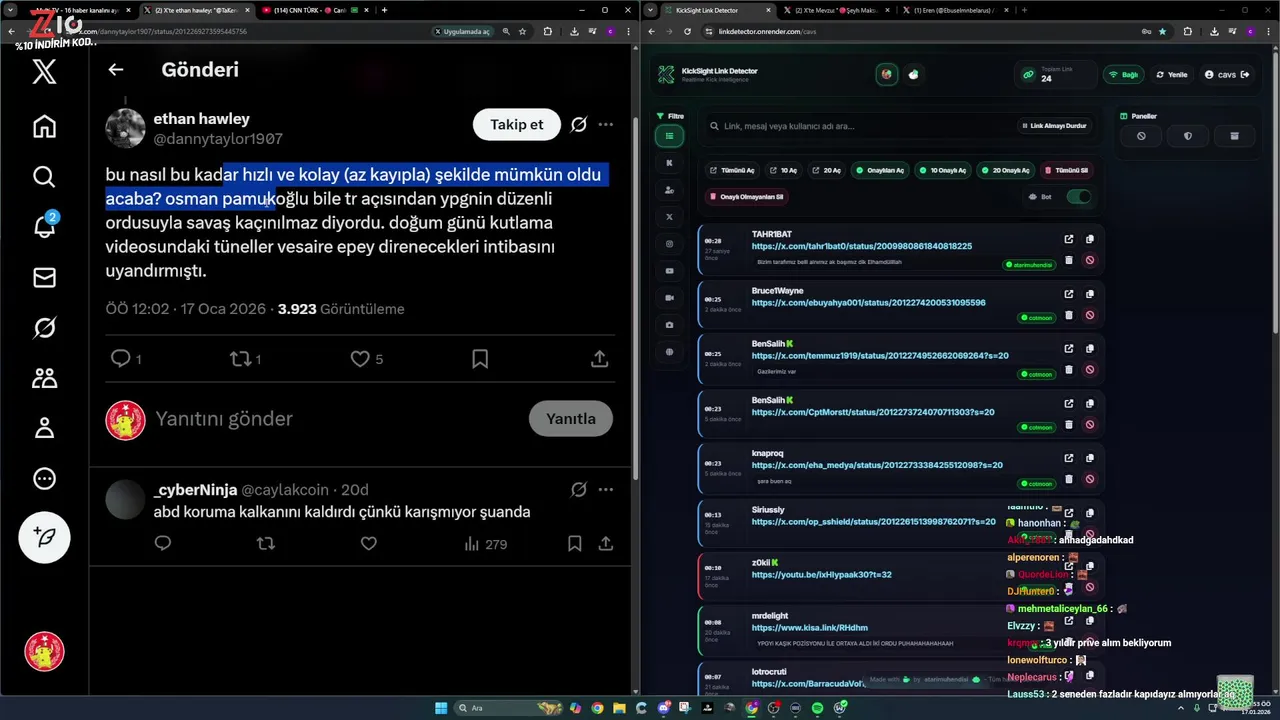Open Communities icon in X sidebar
Viewport: 1280px width, 720px height.
44,378
